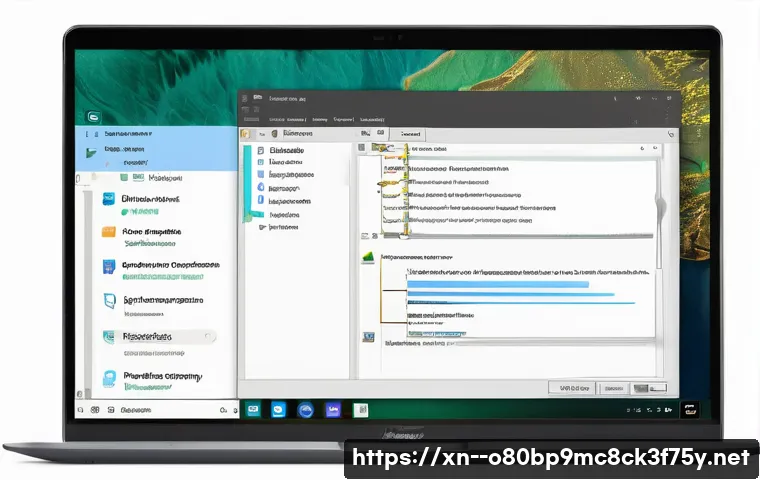This screenshot has width=760, height=480.
Task: Click the green icon heading the left panel
Action: (x=94, y=117)
